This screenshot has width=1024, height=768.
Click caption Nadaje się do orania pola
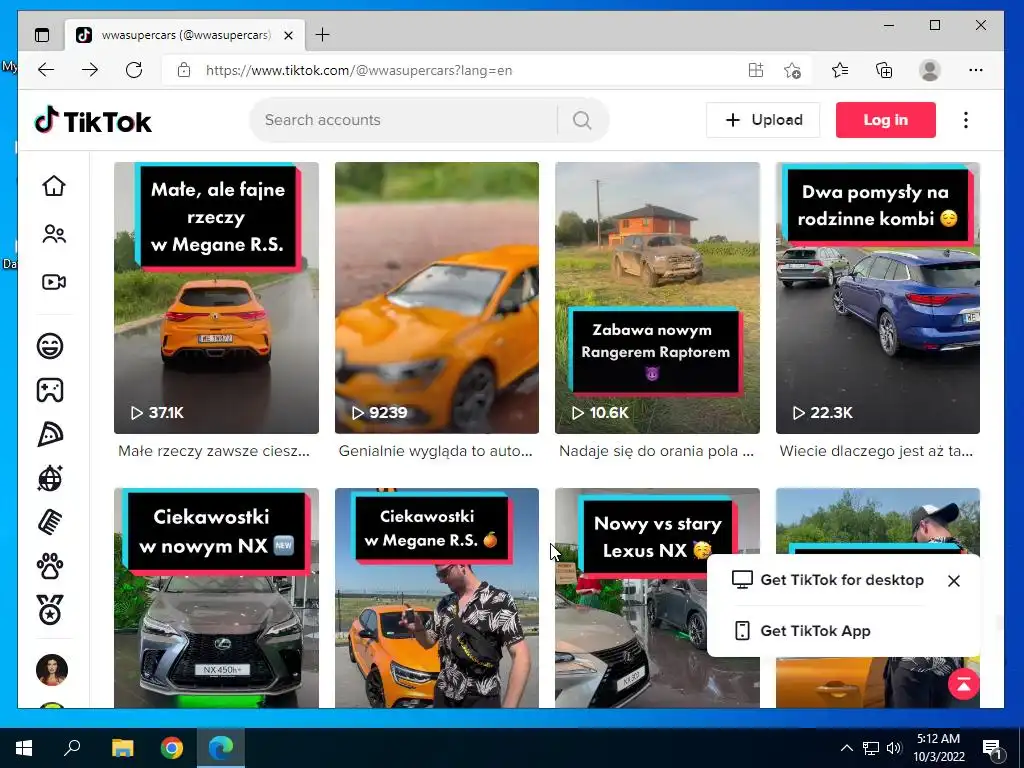click(x=656, y=451)
